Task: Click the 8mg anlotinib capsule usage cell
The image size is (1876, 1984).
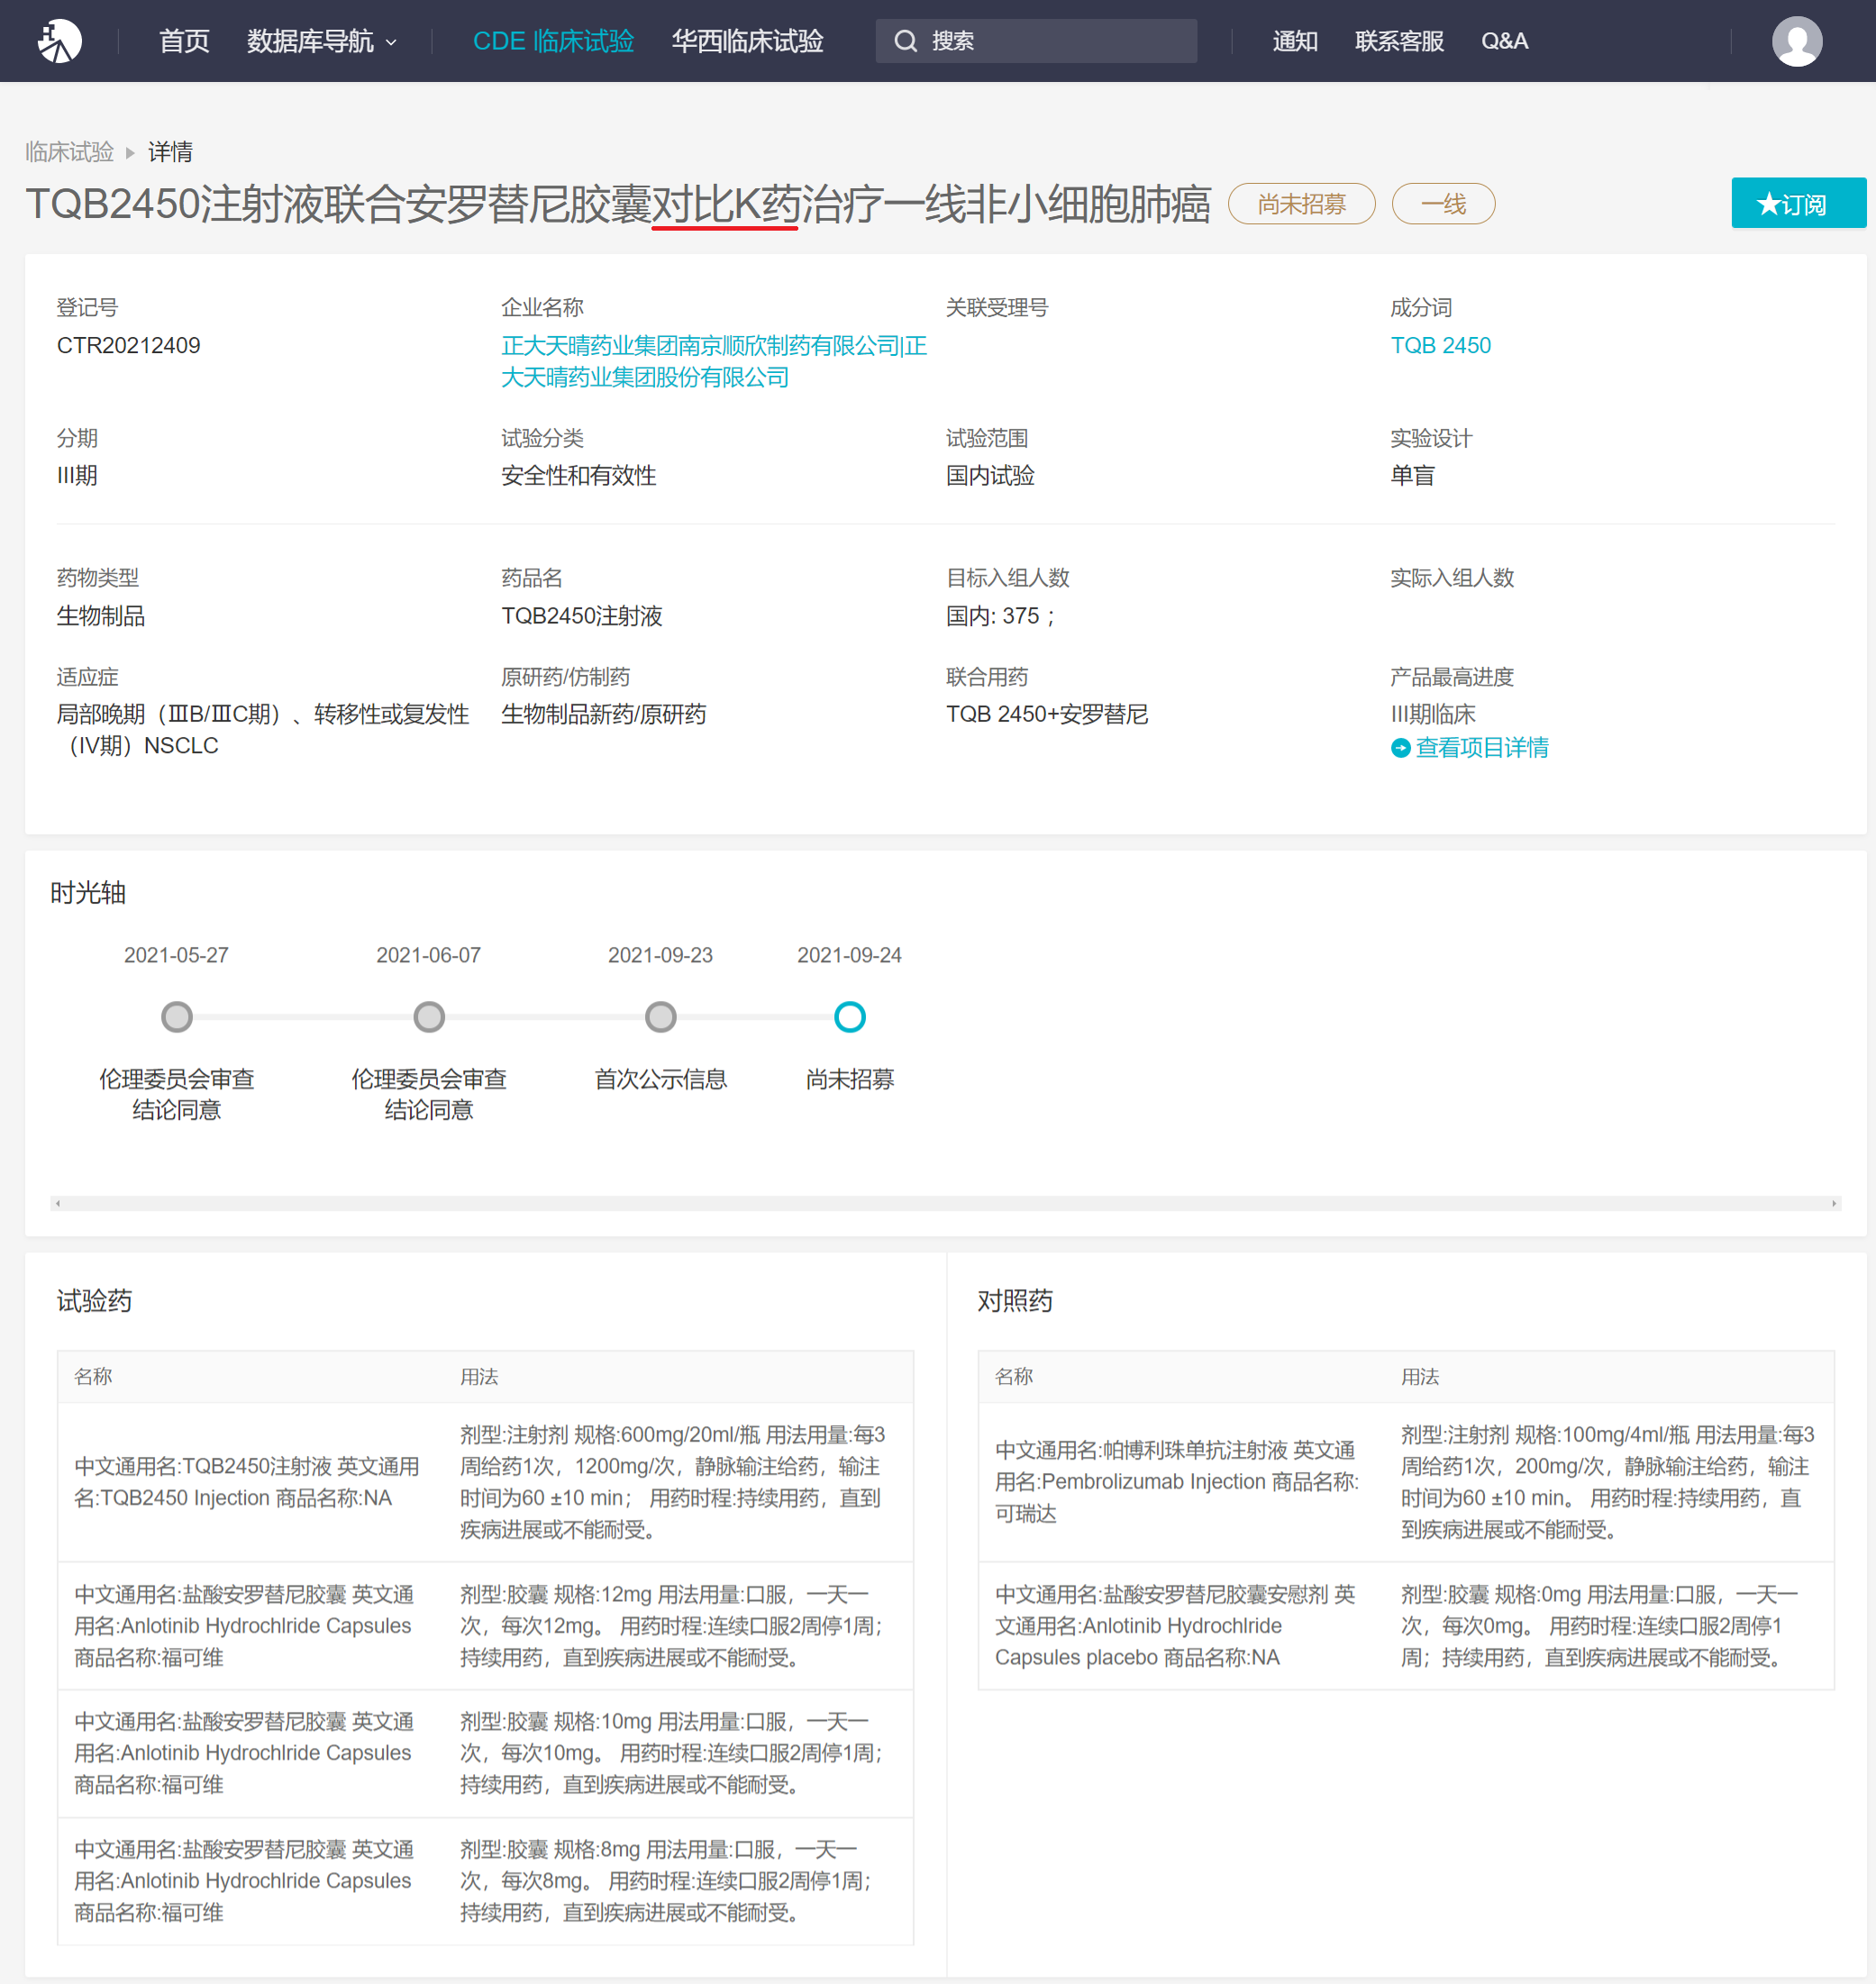Action: (x=678, y=1881)
